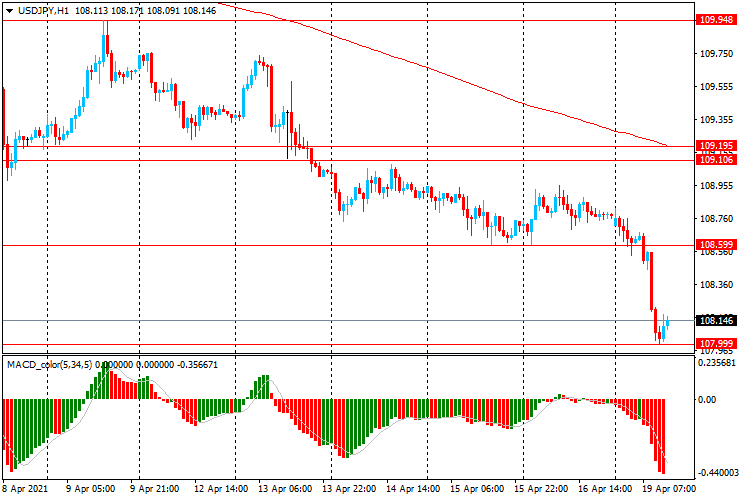Select the 108.955 price scale value
This screenshot has height=500, width=740.
coord(716,186)
